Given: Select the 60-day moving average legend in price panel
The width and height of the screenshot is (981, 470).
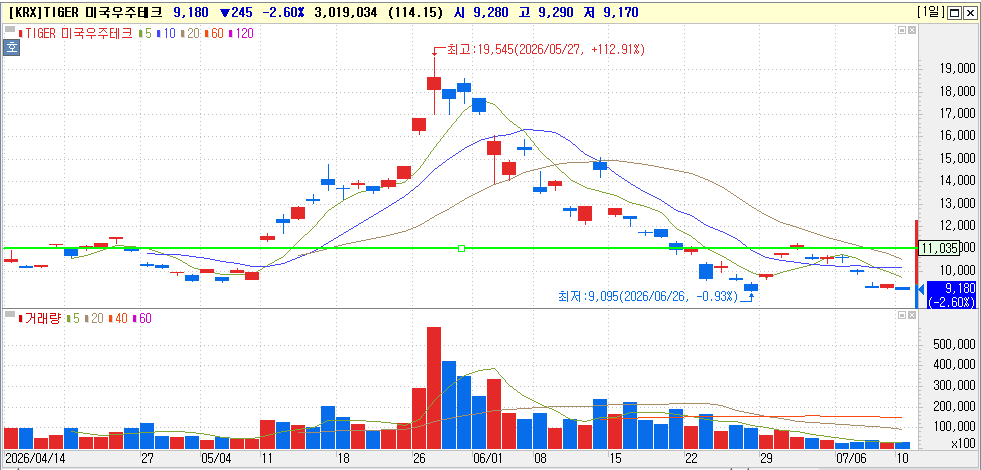Looking at the screenshot, I should point(215,34).
